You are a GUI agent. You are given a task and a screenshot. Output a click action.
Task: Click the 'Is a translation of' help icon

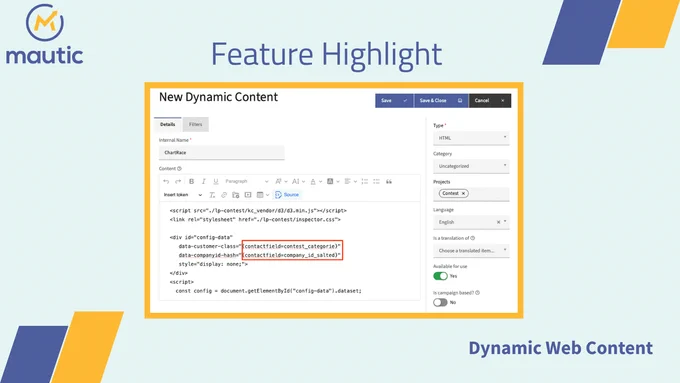point(473,238)
